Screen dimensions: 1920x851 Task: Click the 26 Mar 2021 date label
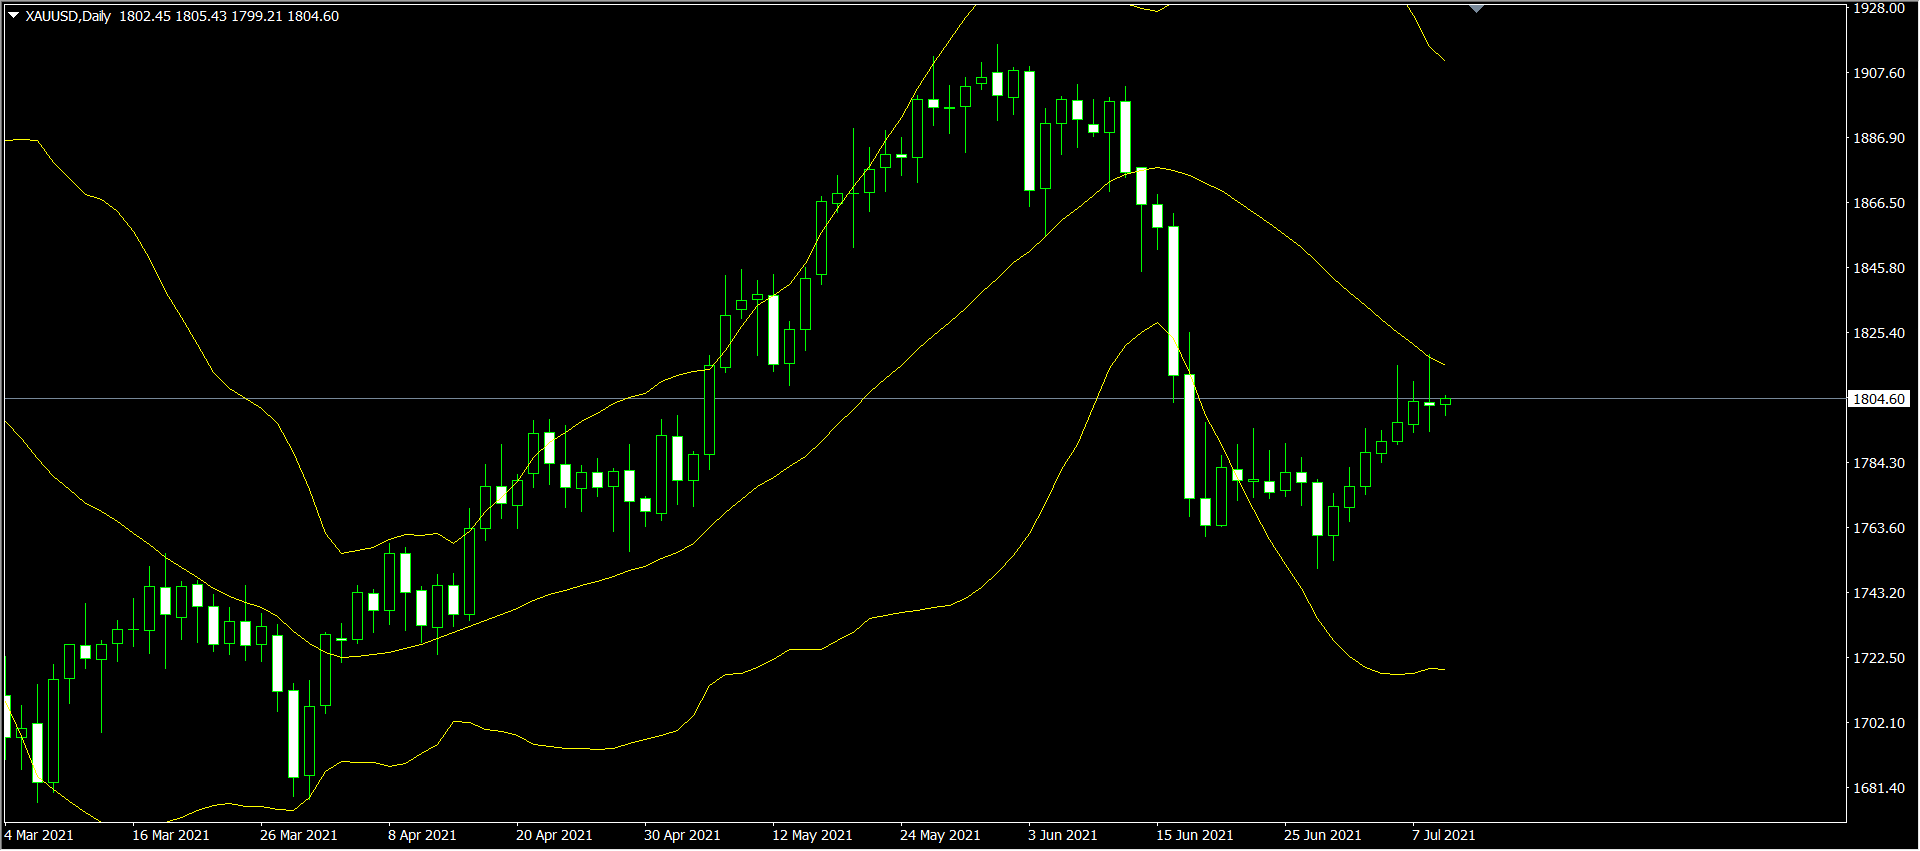point(299,835)
